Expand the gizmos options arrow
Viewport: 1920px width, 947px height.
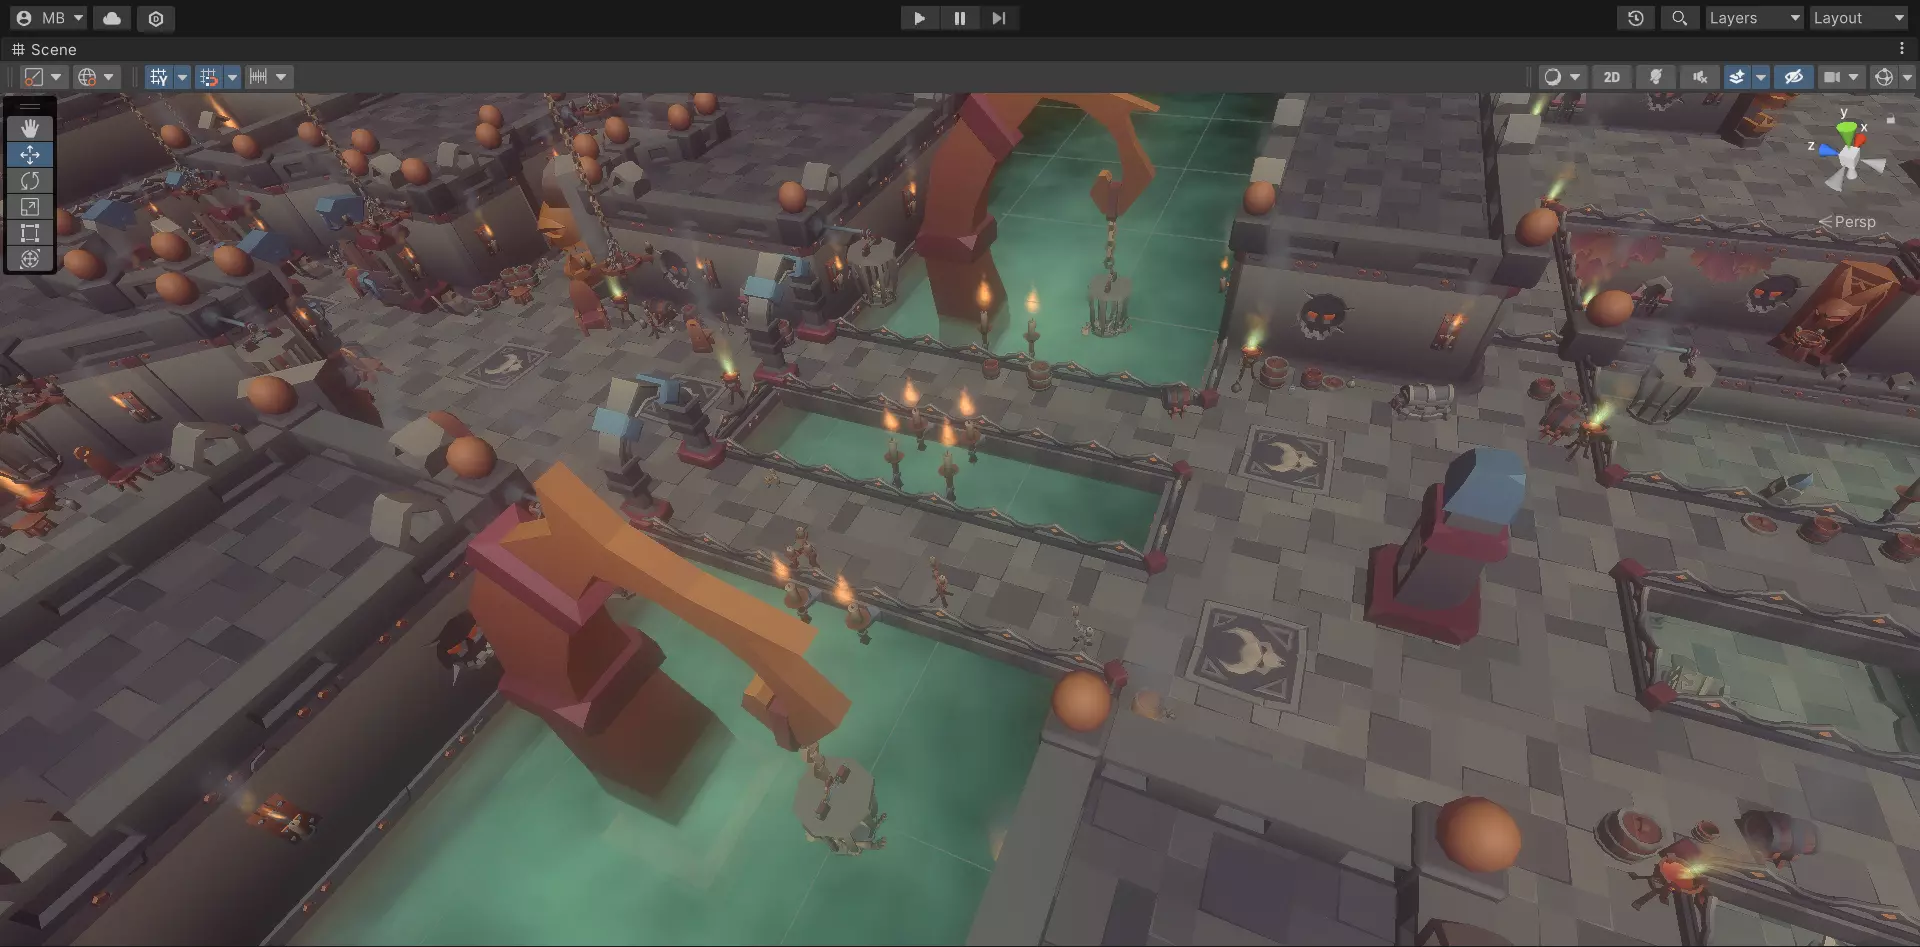click(x=1907, y=77)
